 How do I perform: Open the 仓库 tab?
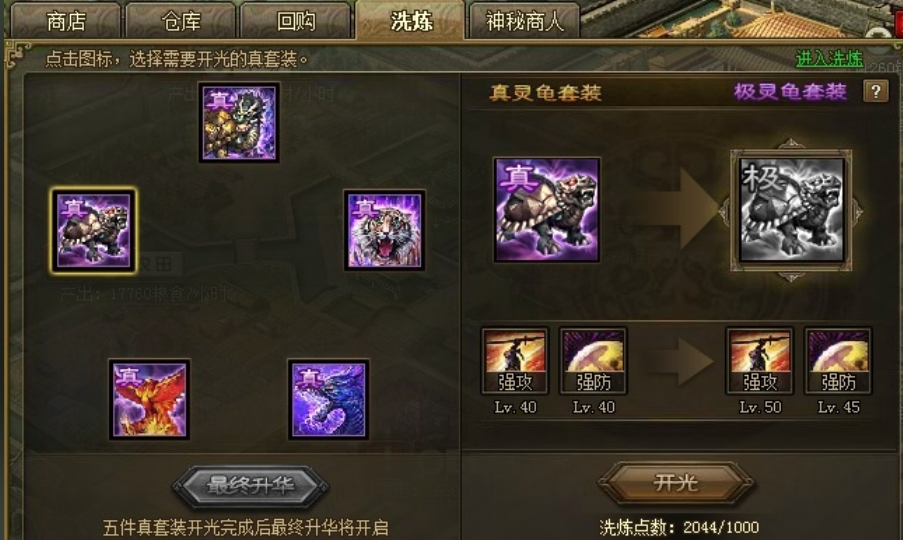181,21
